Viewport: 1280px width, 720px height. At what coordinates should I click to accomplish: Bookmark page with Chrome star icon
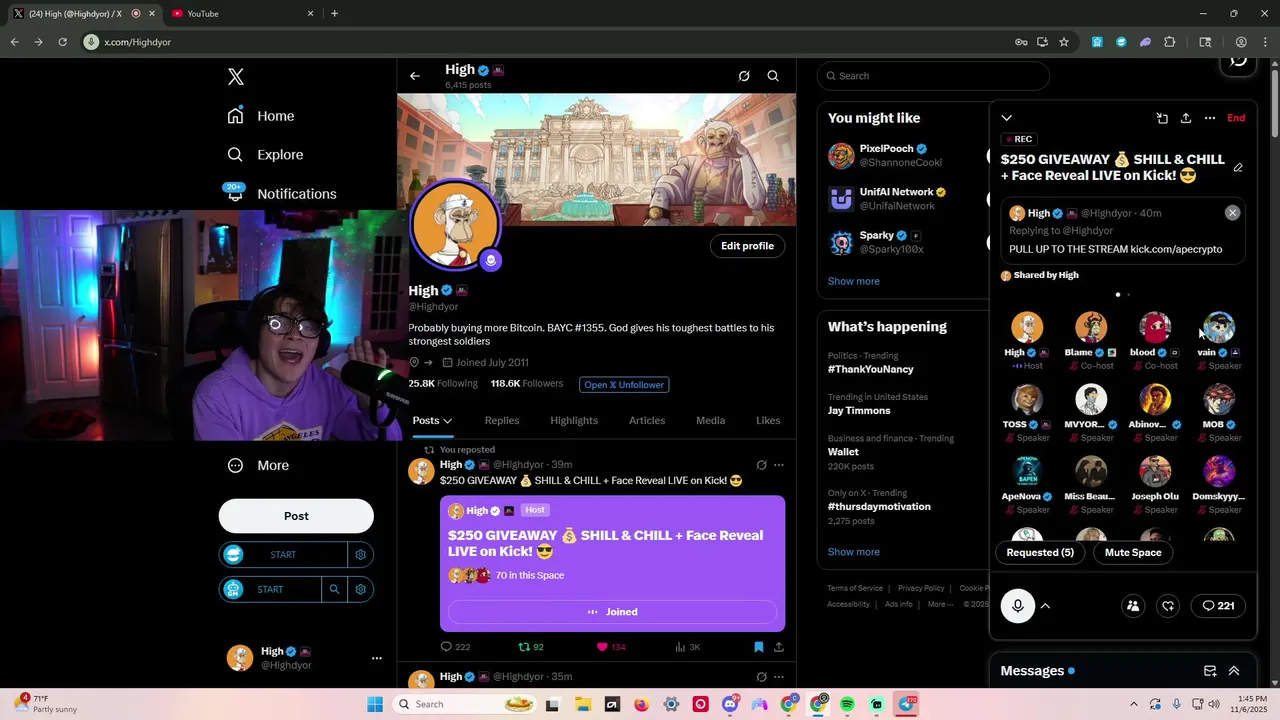pos(1064,42)
